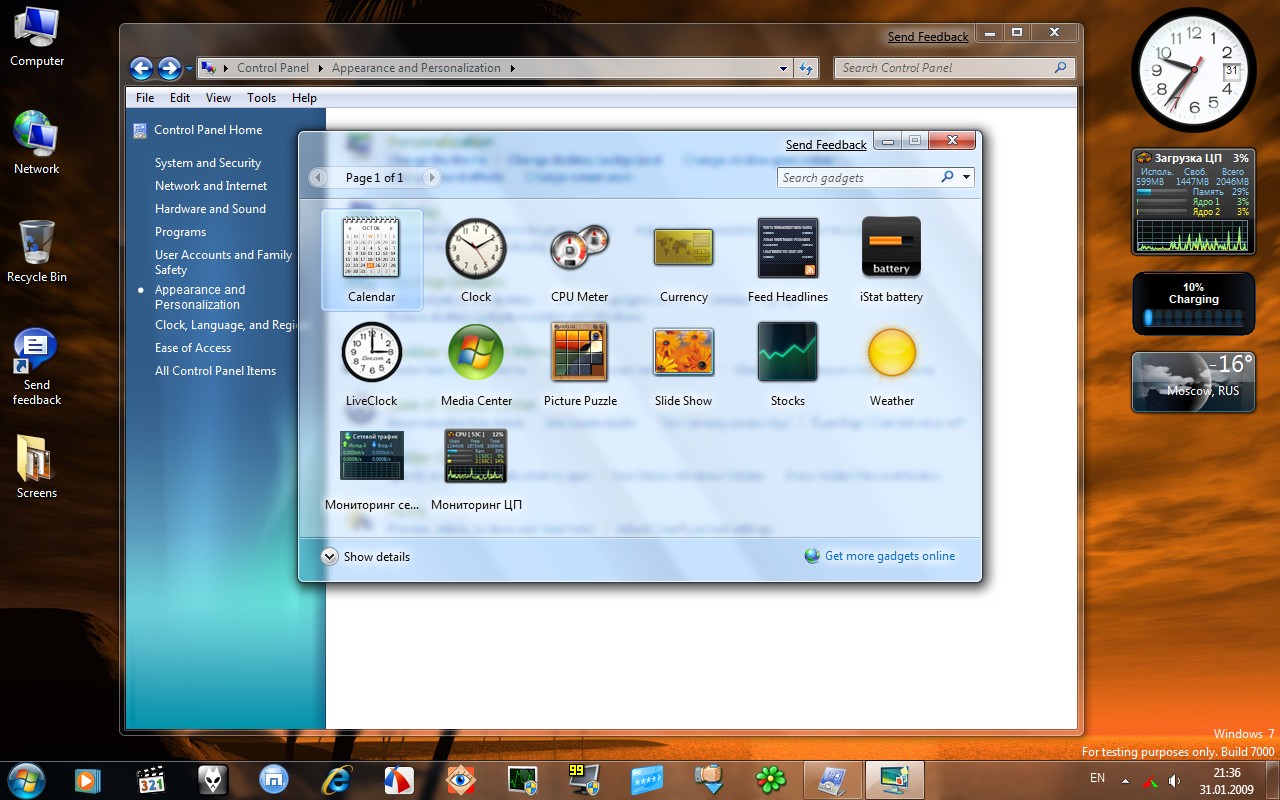Open the address bar history dropdown

click(x=783, y=68)
